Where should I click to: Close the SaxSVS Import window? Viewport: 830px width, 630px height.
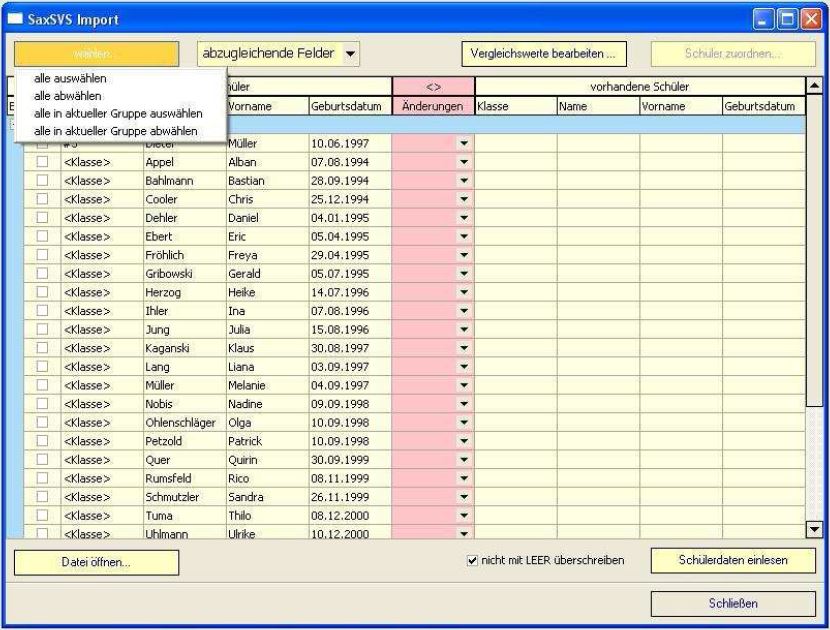pos(810,20)
